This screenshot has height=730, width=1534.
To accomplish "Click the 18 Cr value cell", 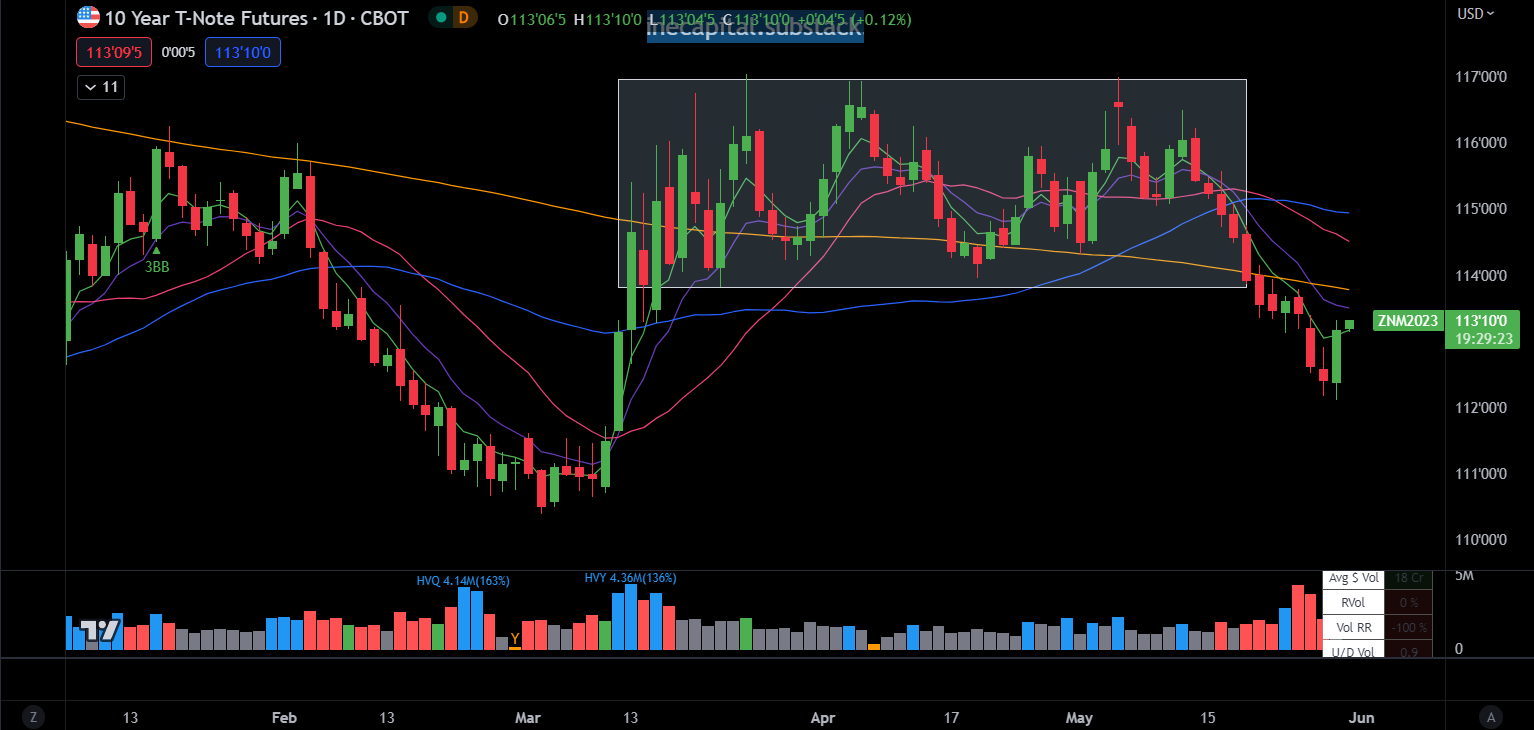I will coord(1409,578).
